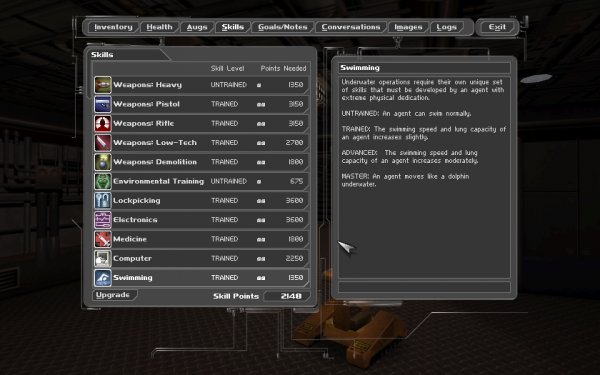Click the Weapons: Low-Tech skill icon
The width and height of the screenshot is (600, 375).
click(103, 143)
